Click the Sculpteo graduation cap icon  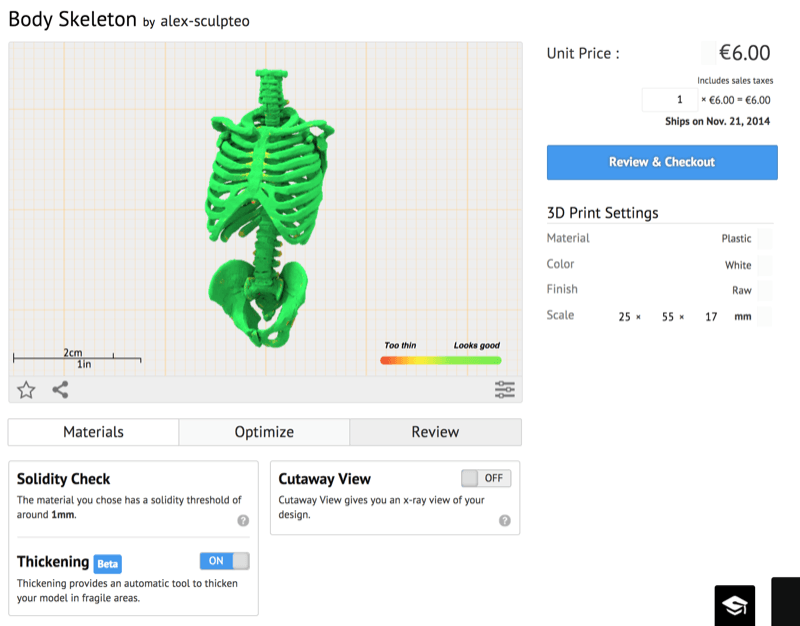point(734,604)
